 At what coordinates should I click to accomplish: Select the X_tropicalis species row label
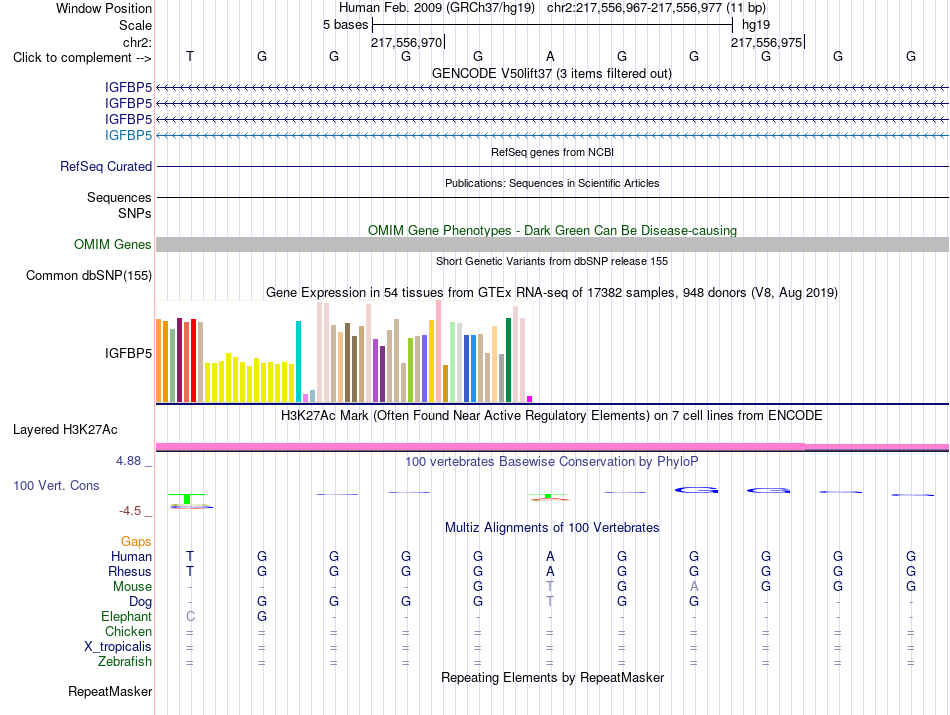tap(118, 647)
